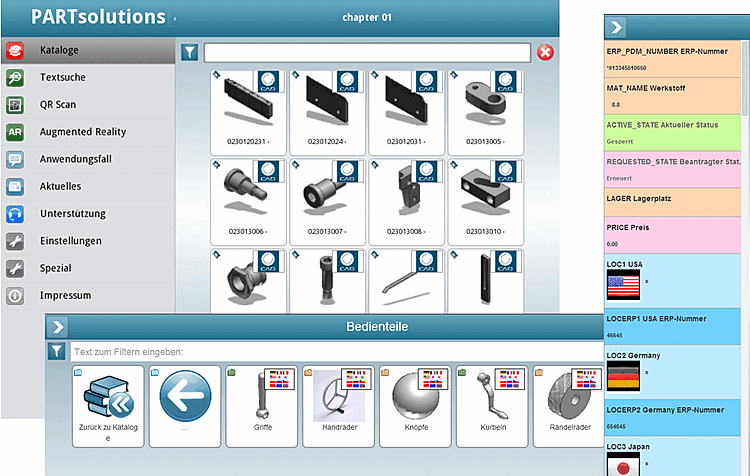Open the Kurbeln category
750x476 pixels.
(492, 407)
